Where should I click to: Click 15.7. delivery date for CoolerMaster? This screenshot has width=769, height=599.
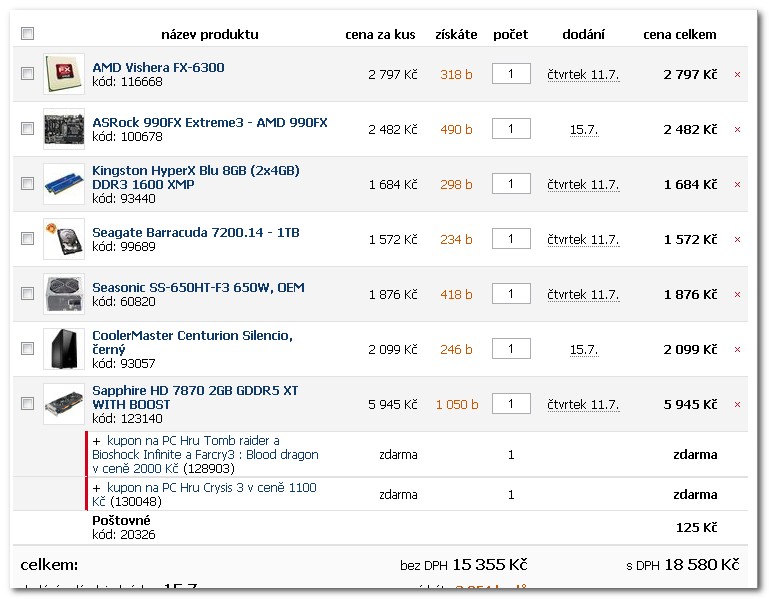coord(583,350)
